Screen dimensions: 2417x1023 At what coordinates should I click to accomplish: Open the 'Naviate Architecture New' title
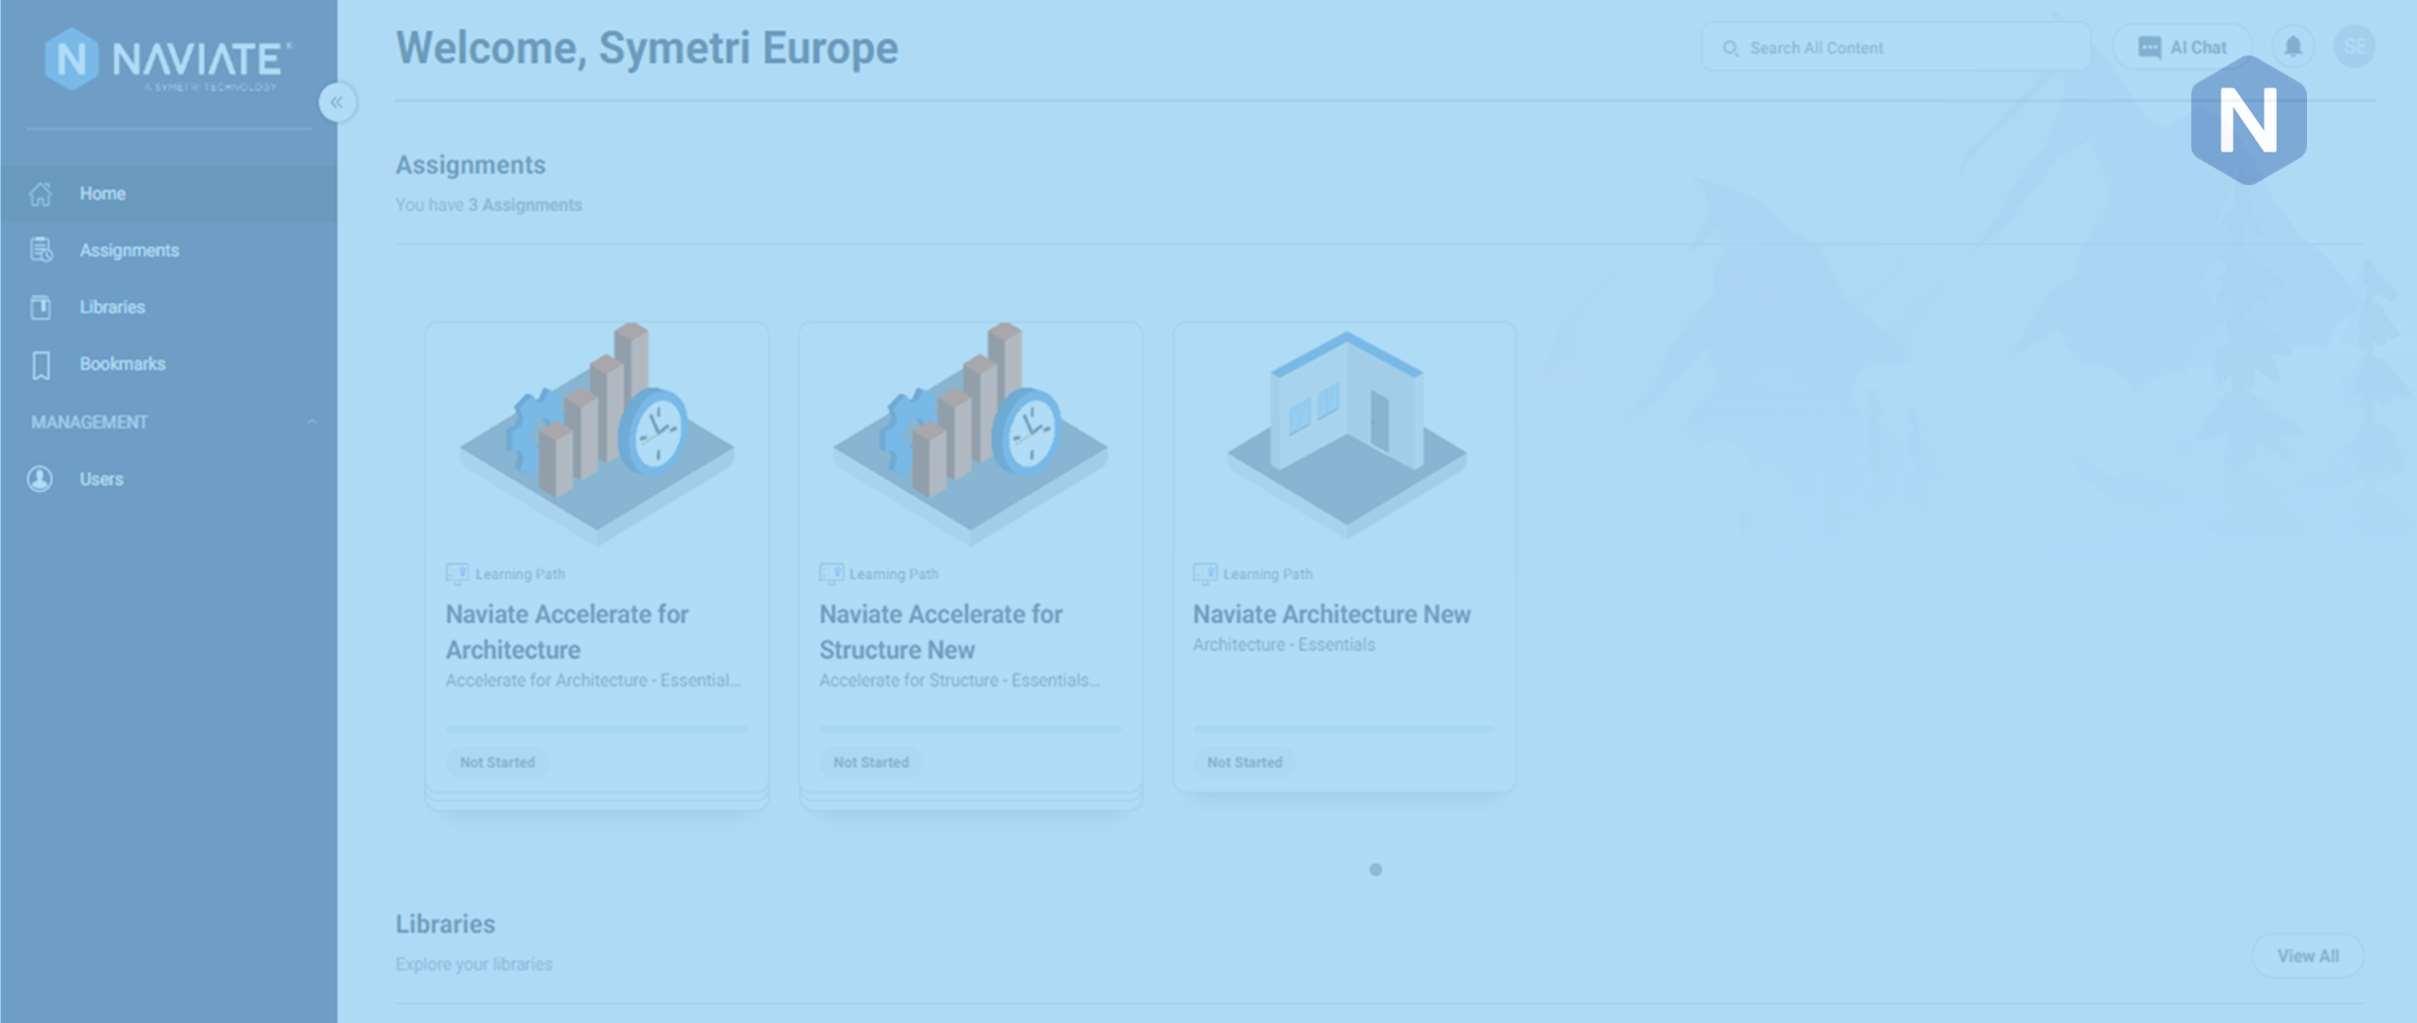click(x=1332, y=614)
